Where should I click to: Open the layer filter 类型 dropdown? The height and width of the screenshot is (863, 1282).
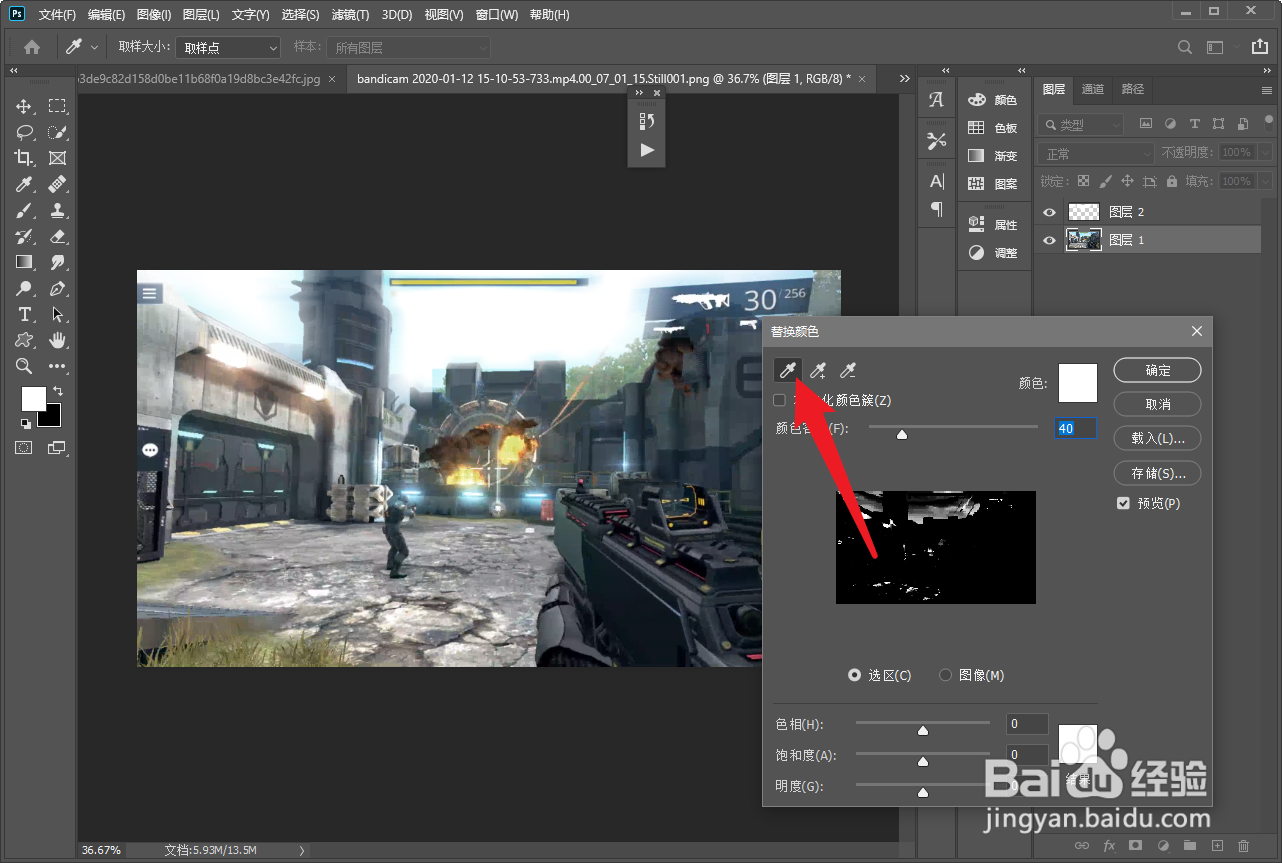click(1081, 125)
